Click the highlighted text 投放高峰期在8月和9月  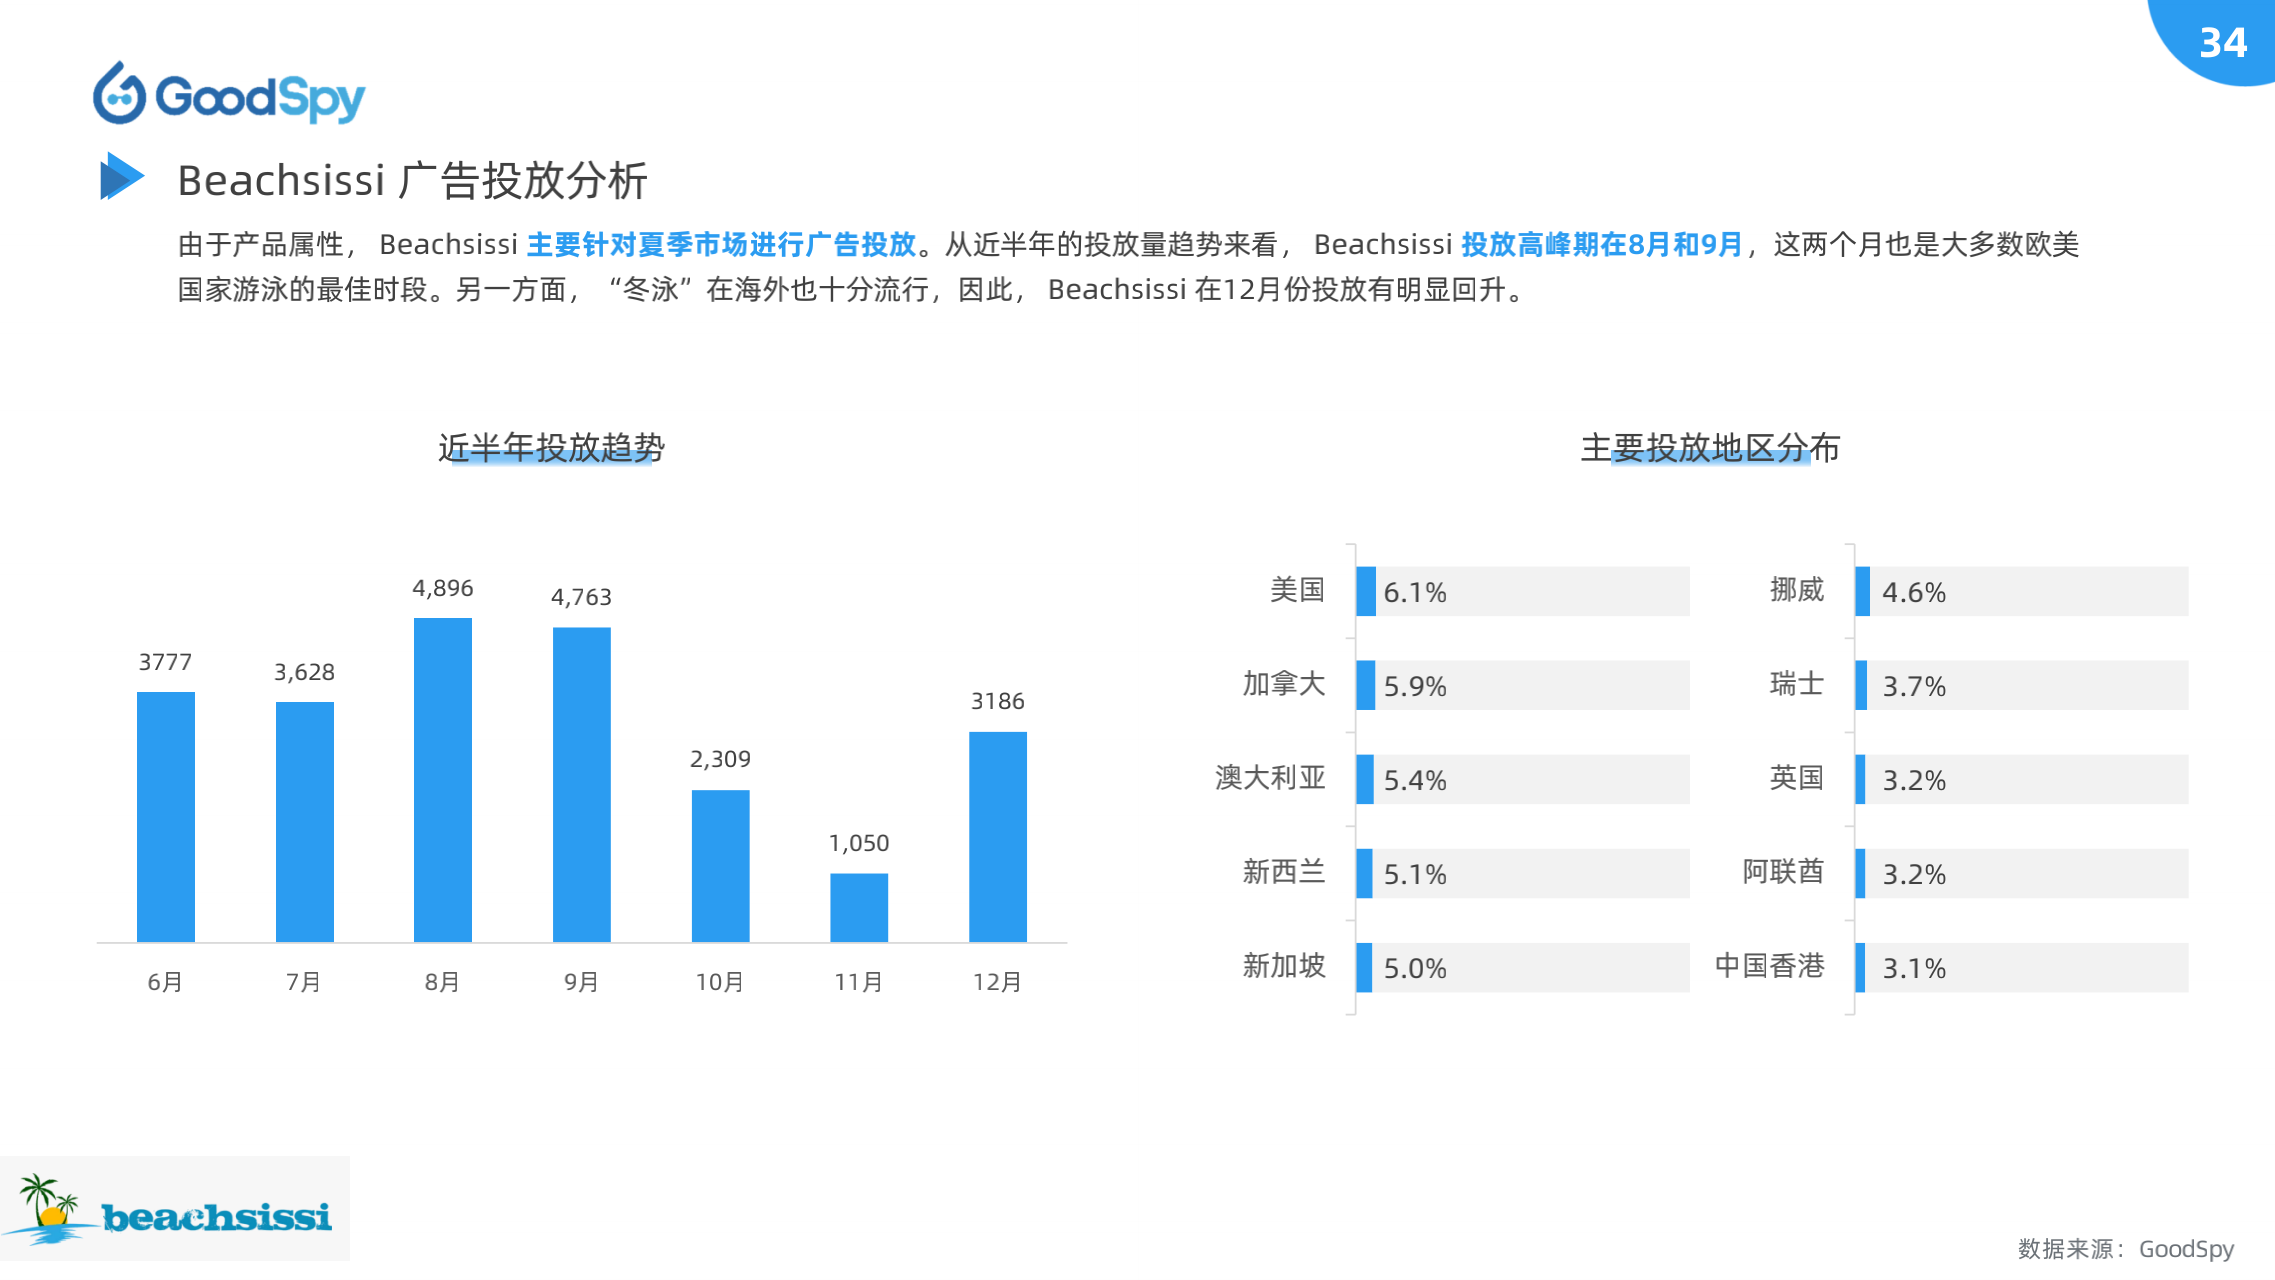coord(1601,244)
